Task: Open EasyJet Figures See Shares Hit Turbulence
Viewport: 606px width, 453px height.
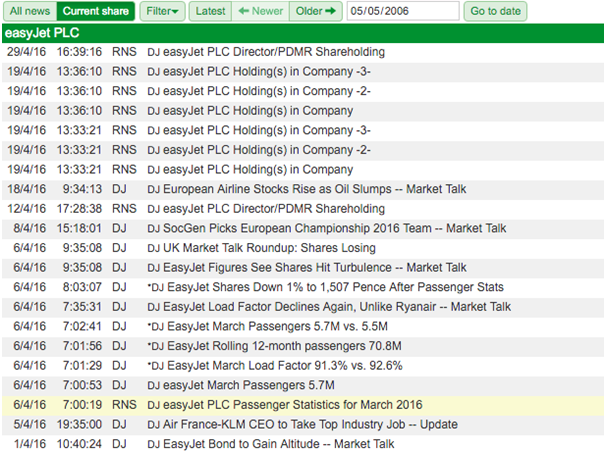Action: coord(307,267)
